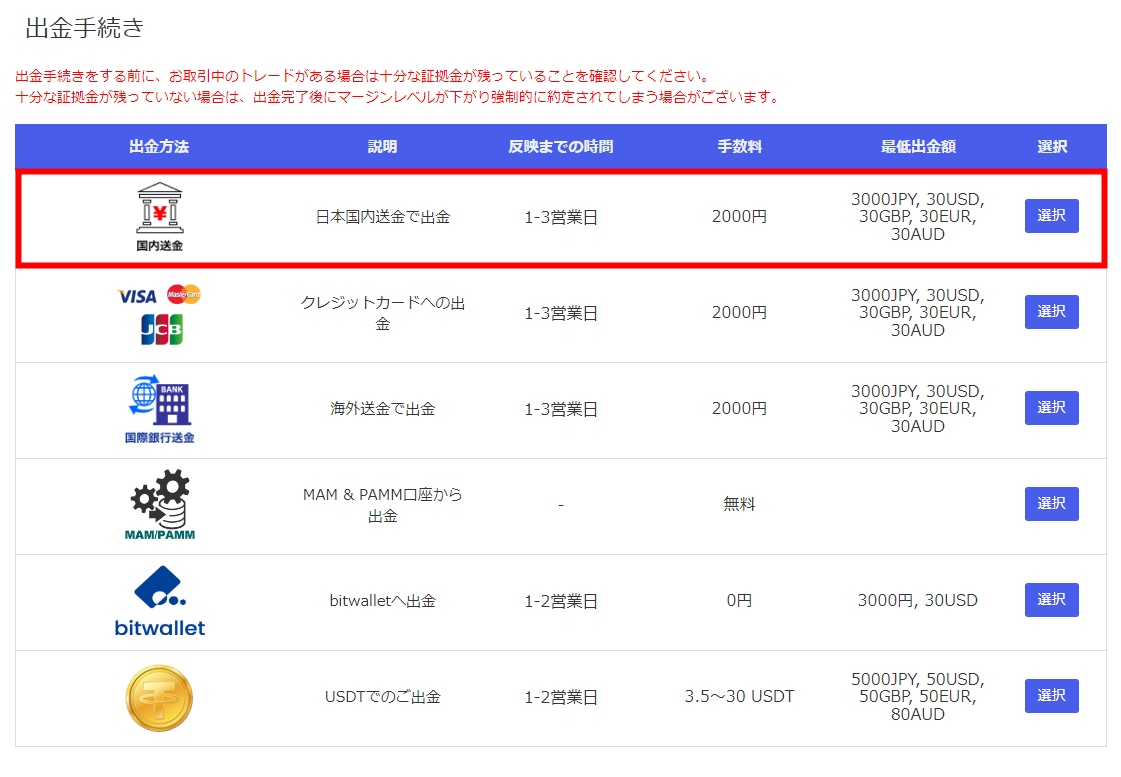Click the 選択 column header

pos(1052,147)
